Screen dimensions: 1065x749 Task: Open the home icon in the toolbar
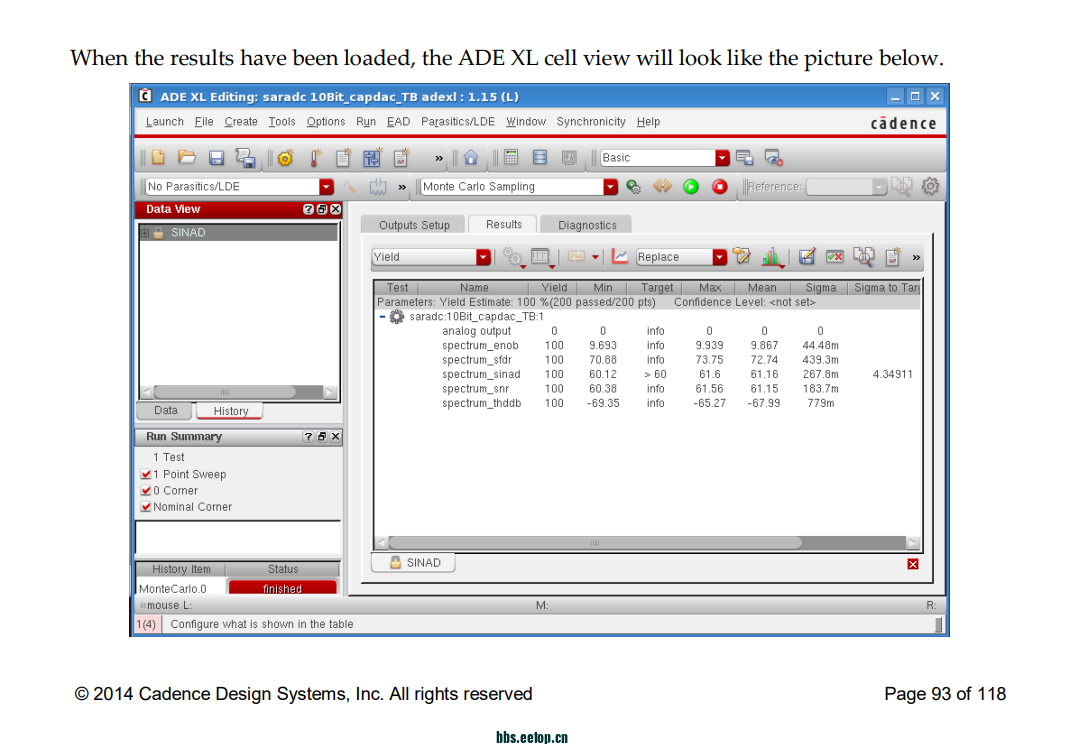point(471,158)
